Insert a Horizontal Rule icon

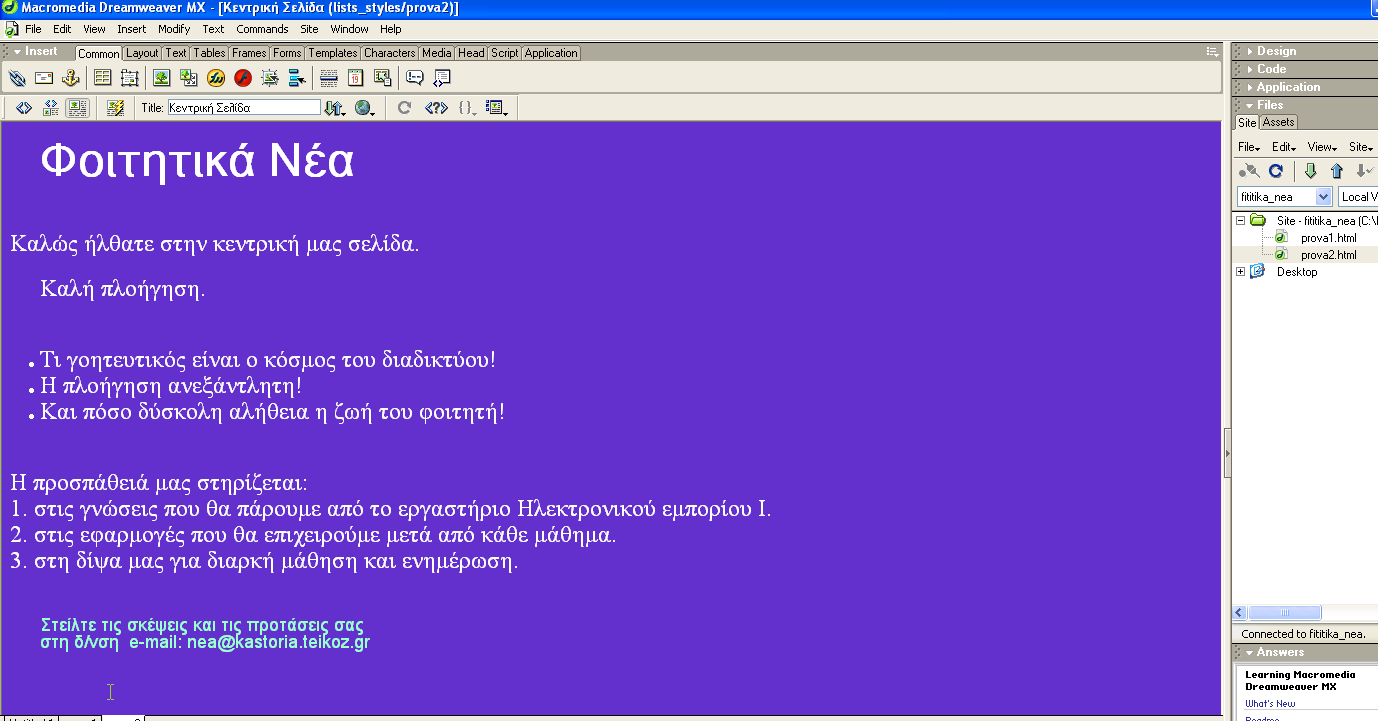328,77
